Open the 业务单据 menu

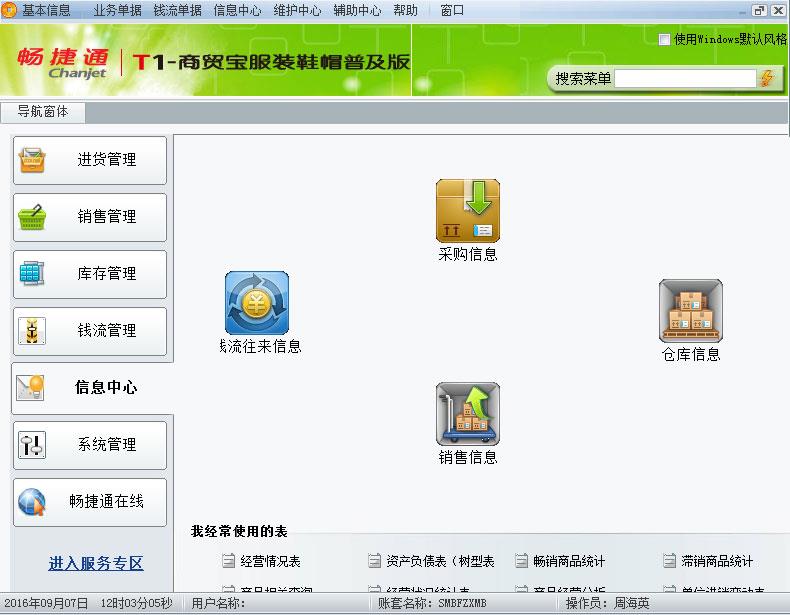117,10
